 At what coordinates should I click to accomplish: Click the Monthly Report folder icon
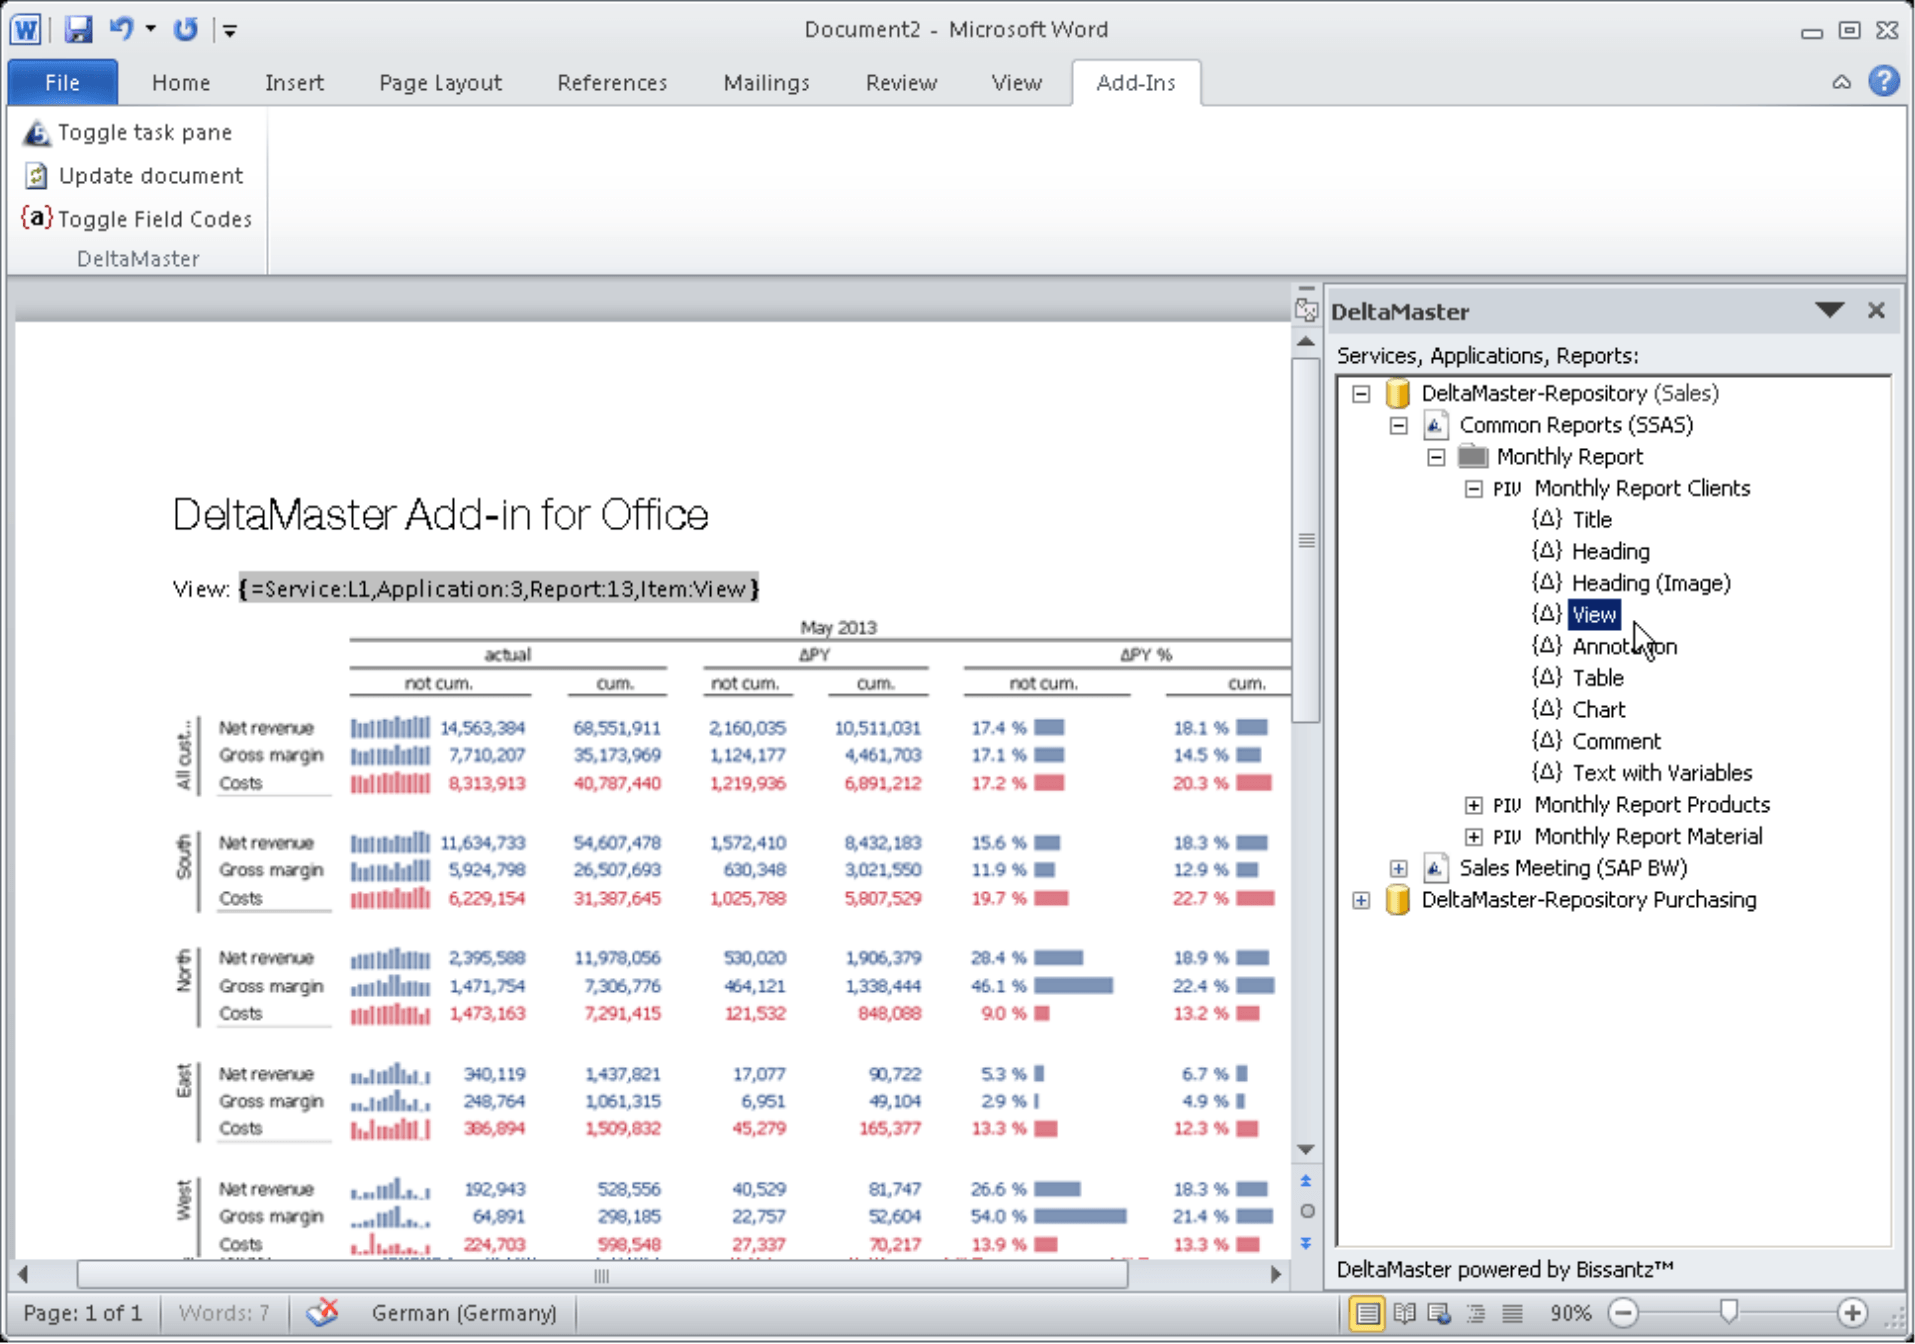tap(1473, 457)
